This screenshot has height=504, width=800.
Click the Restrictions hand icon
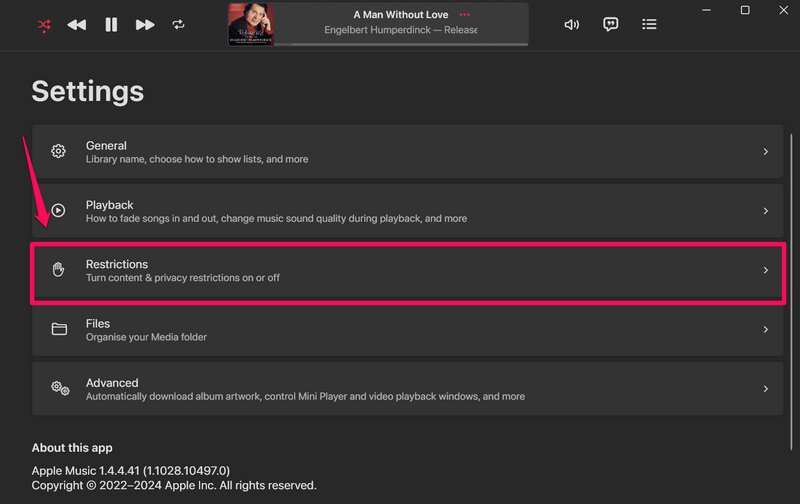(x=59, y=270)
